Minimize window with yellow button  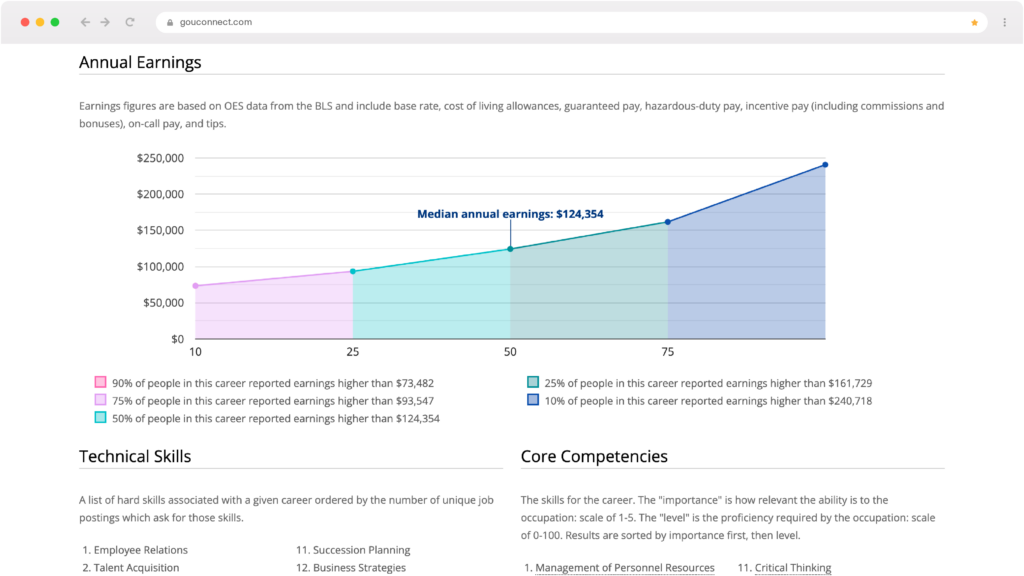click(40, 22)
